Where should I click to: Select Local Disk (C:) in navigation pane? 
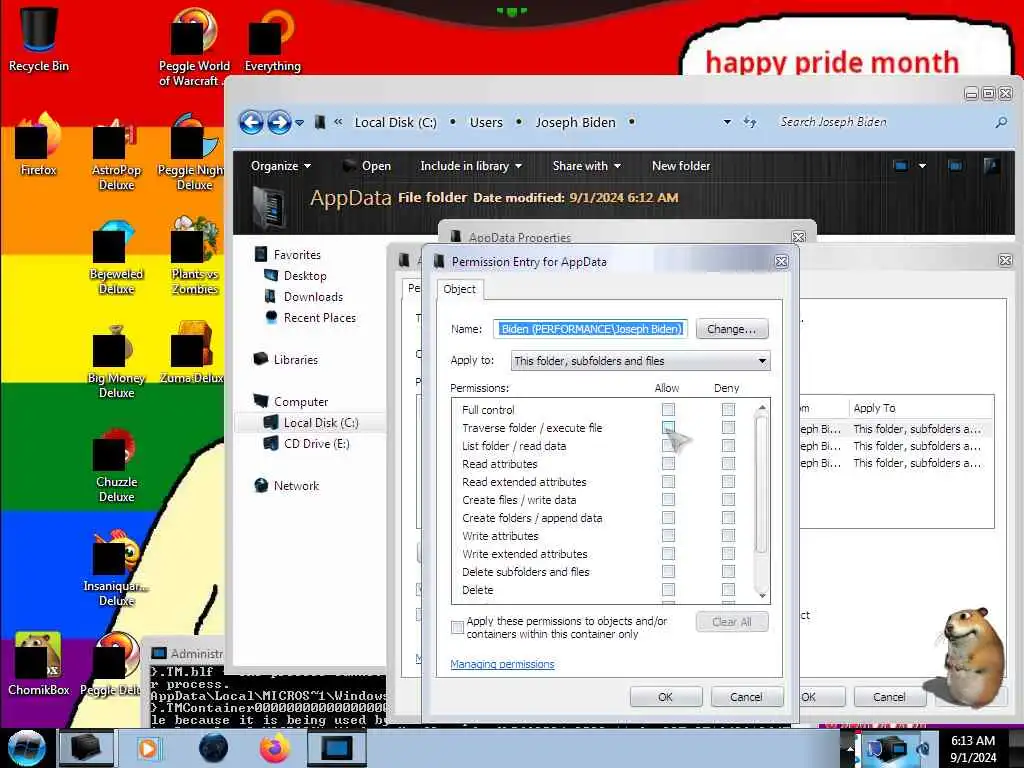coord(320,423)
